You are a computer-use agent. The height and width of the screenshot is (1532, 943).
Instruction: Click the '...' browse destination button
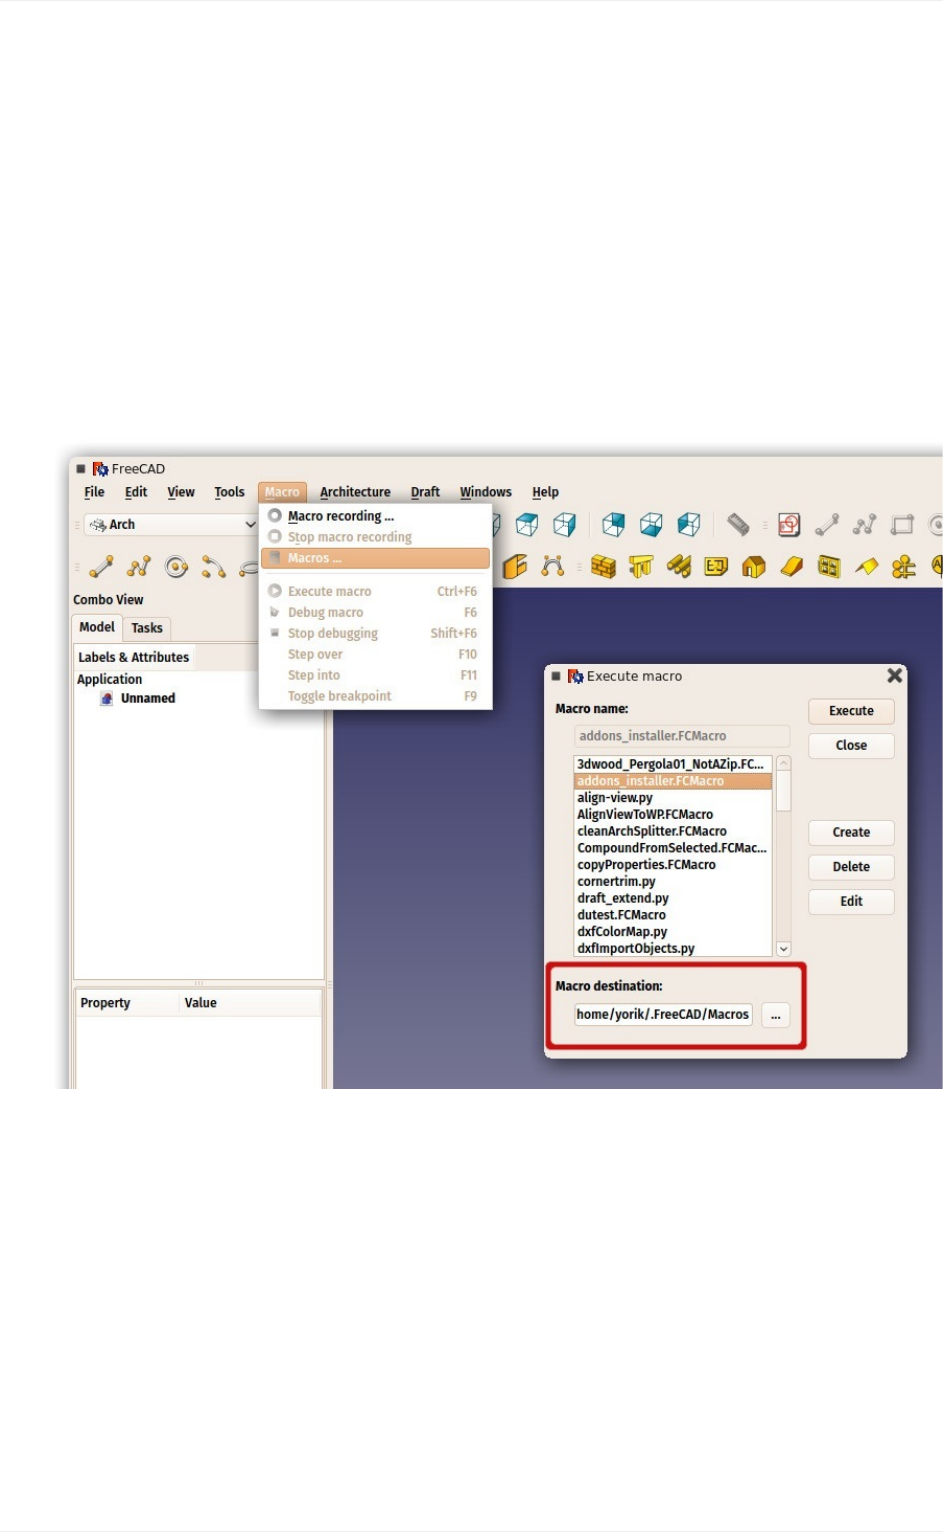776,1015
